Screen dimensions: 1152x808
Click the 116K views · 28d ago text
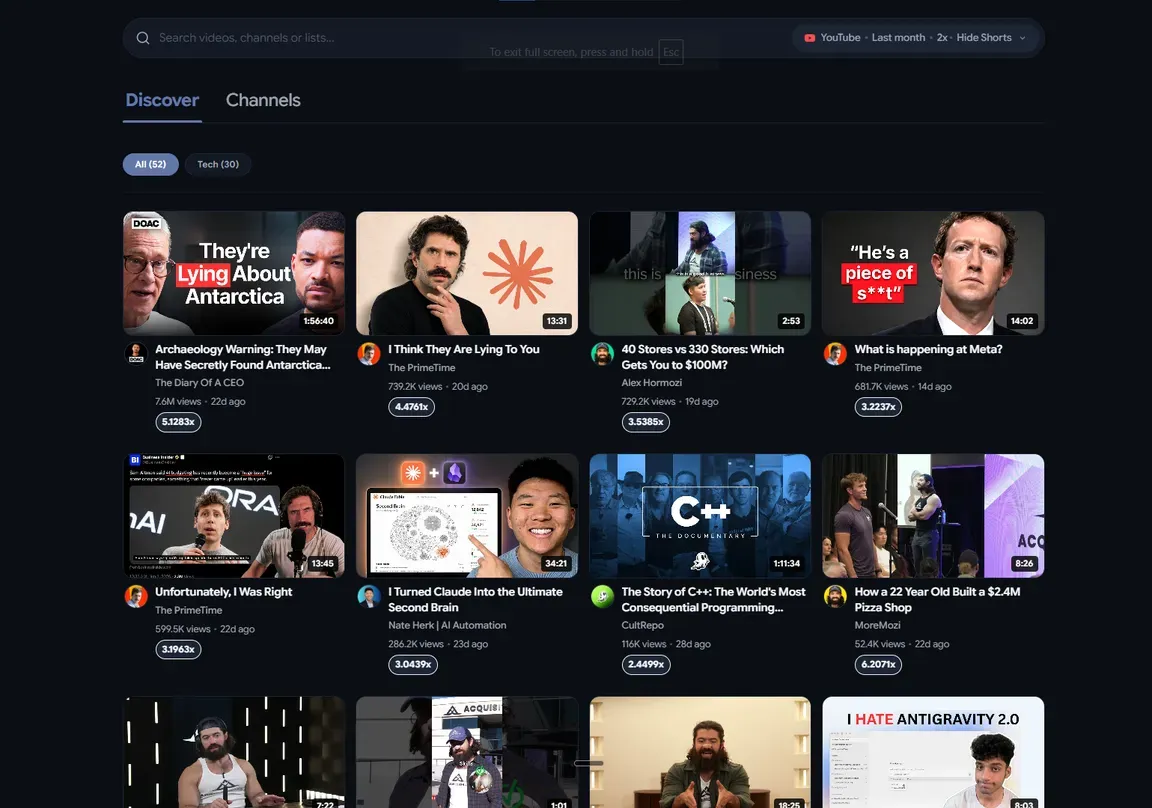(x=666, y=644)
